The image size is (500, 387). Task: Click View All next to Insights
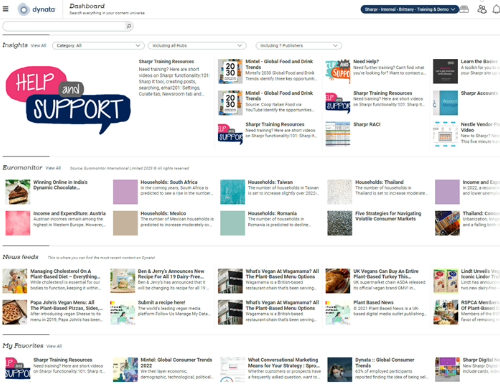[39, 46]
